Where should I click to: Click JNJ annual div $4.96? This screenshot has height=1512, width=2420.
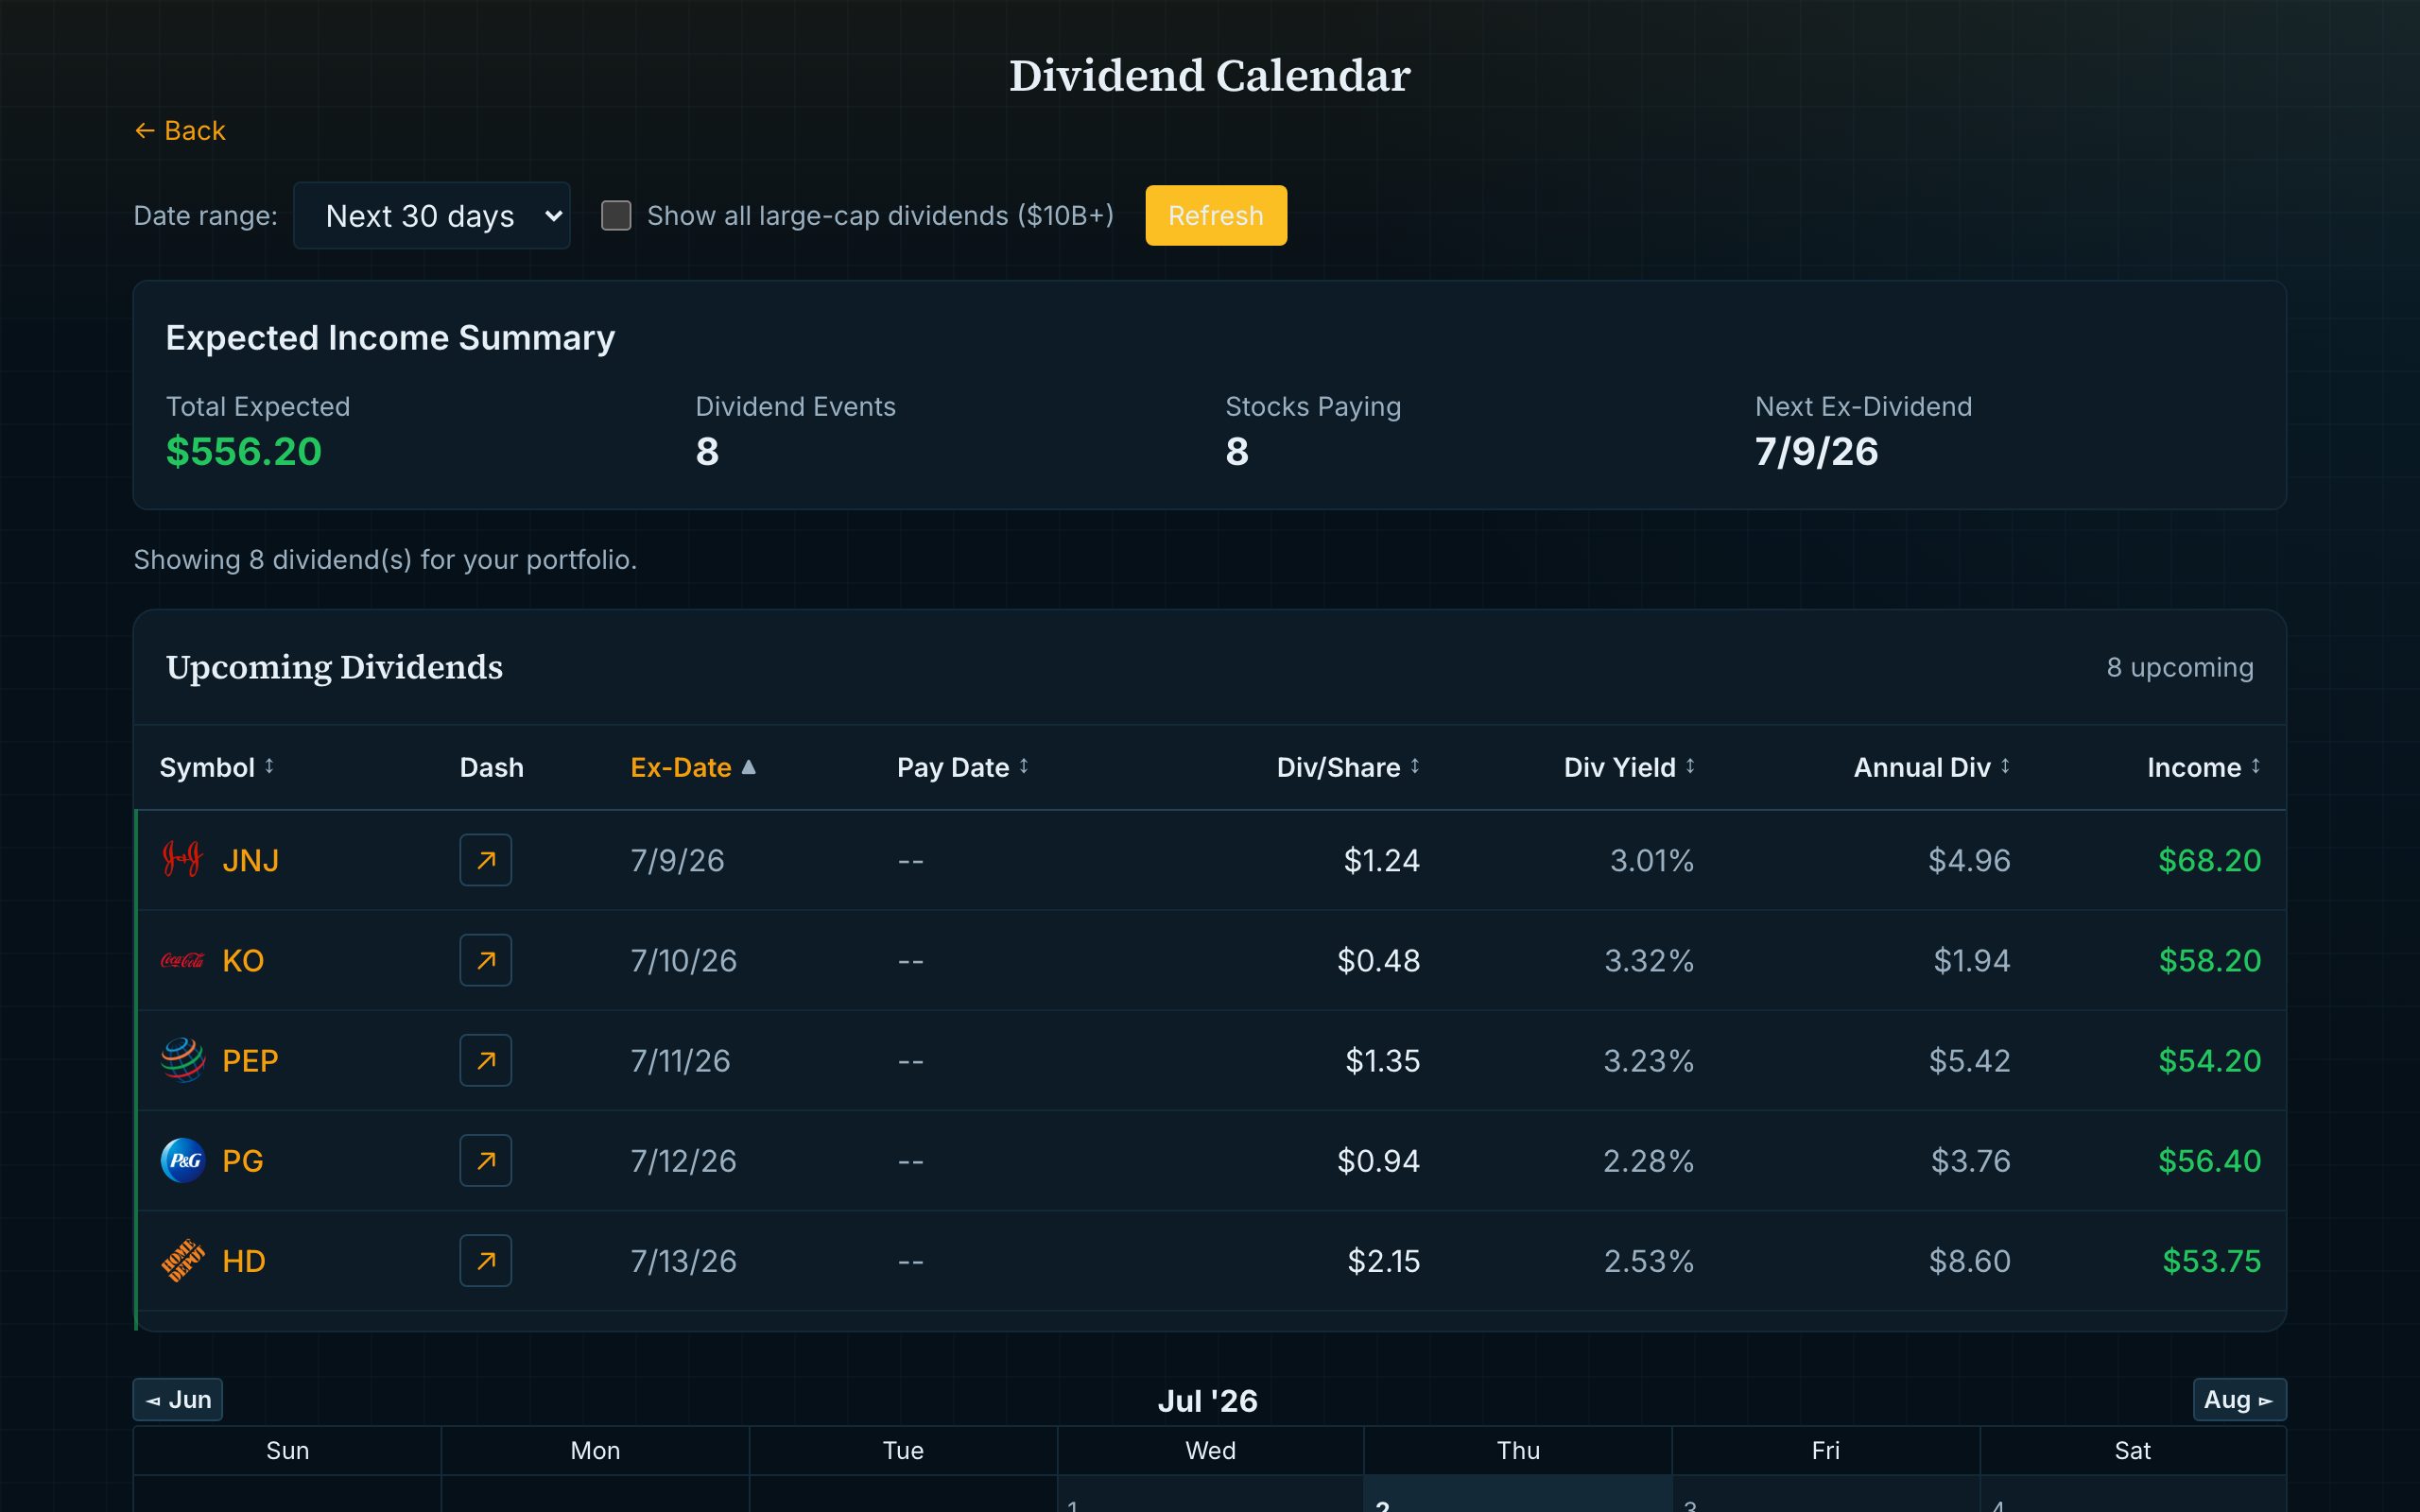coord(1969,860)
